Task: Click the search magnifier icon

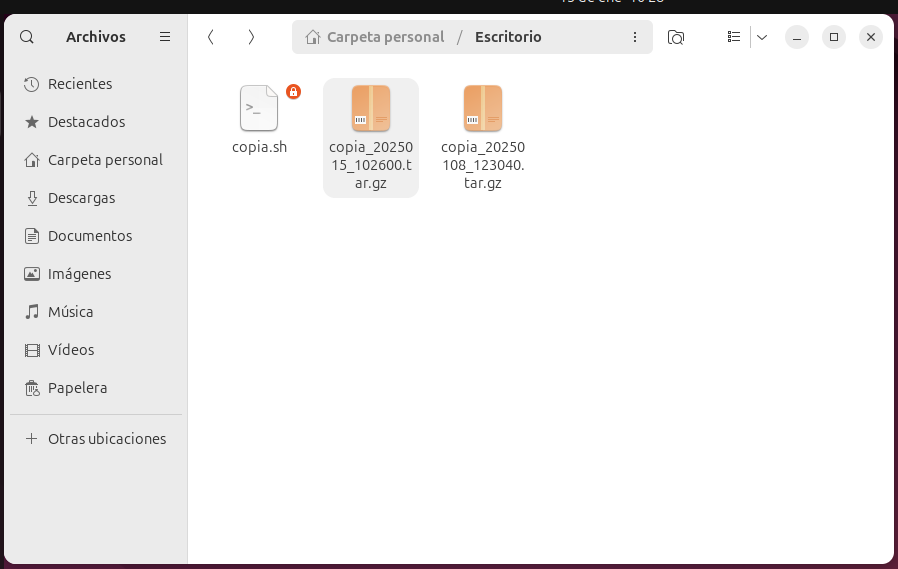Action: coord(27,37)
